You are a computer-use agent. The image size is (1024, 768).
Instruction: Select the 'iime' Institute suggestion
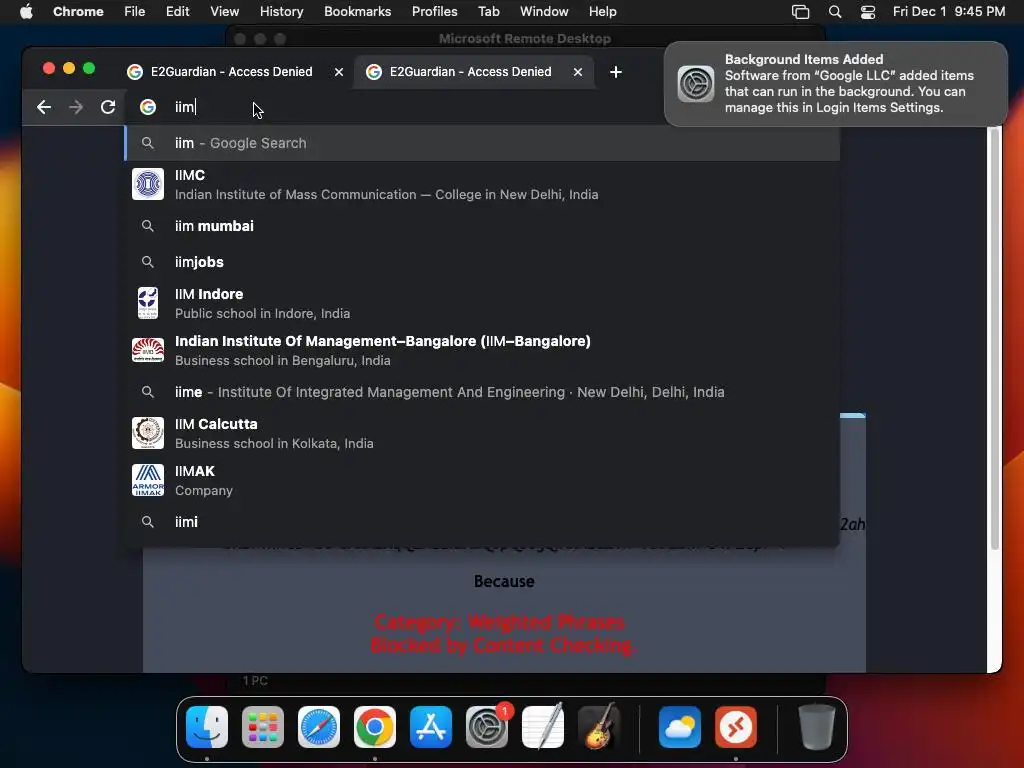tap(482, 392)
